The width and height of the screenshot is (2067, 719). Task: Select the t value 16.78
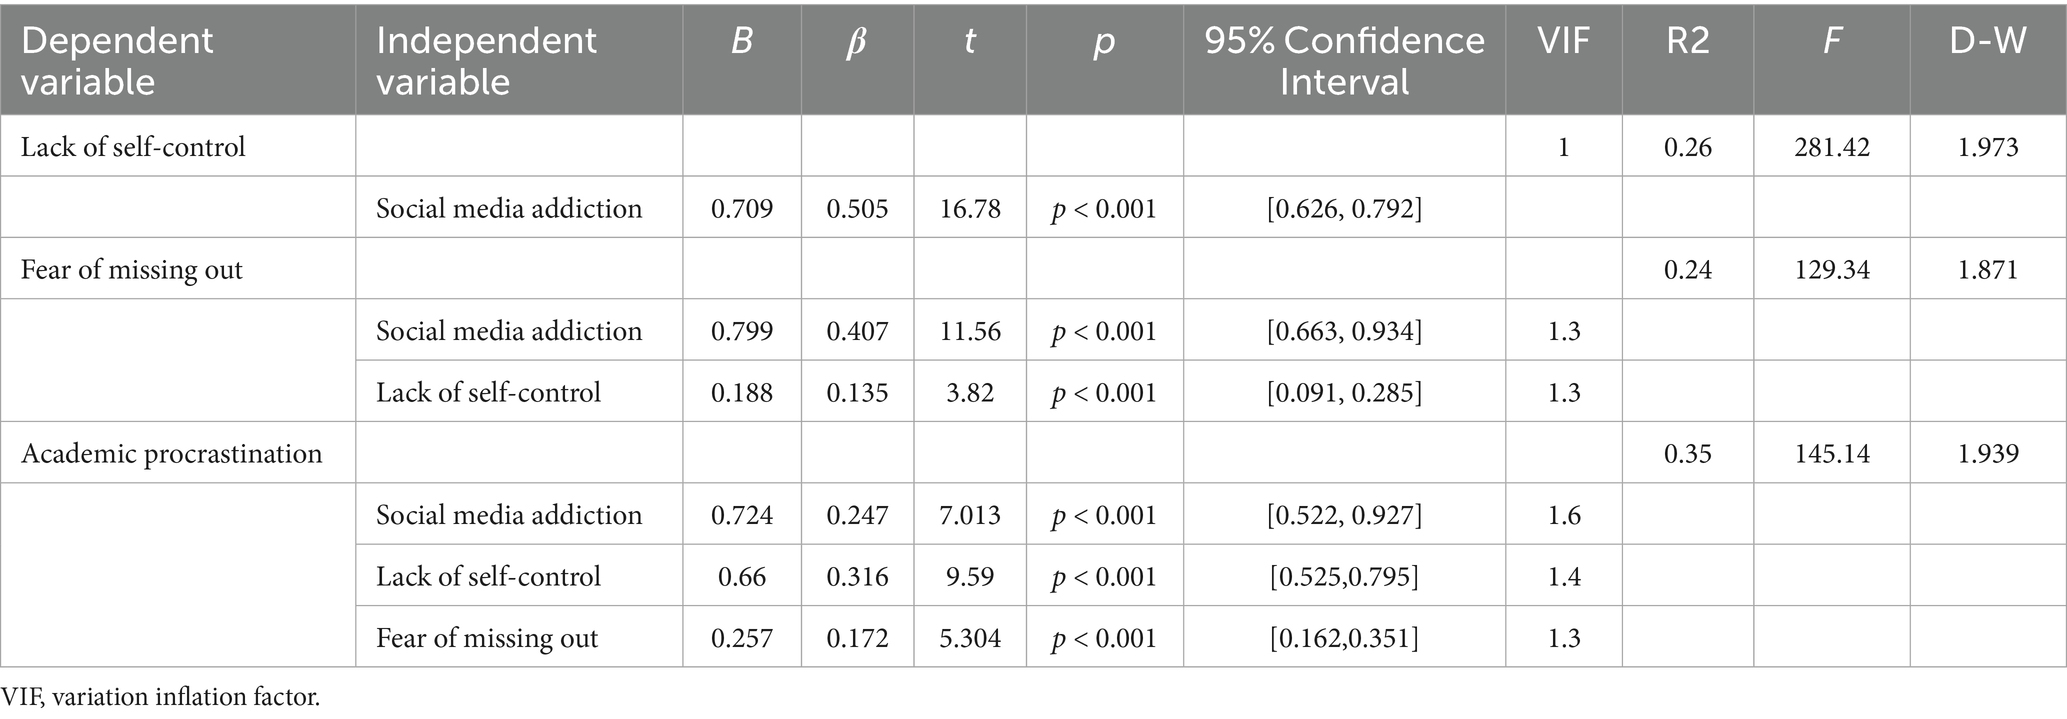coord(970,209)
